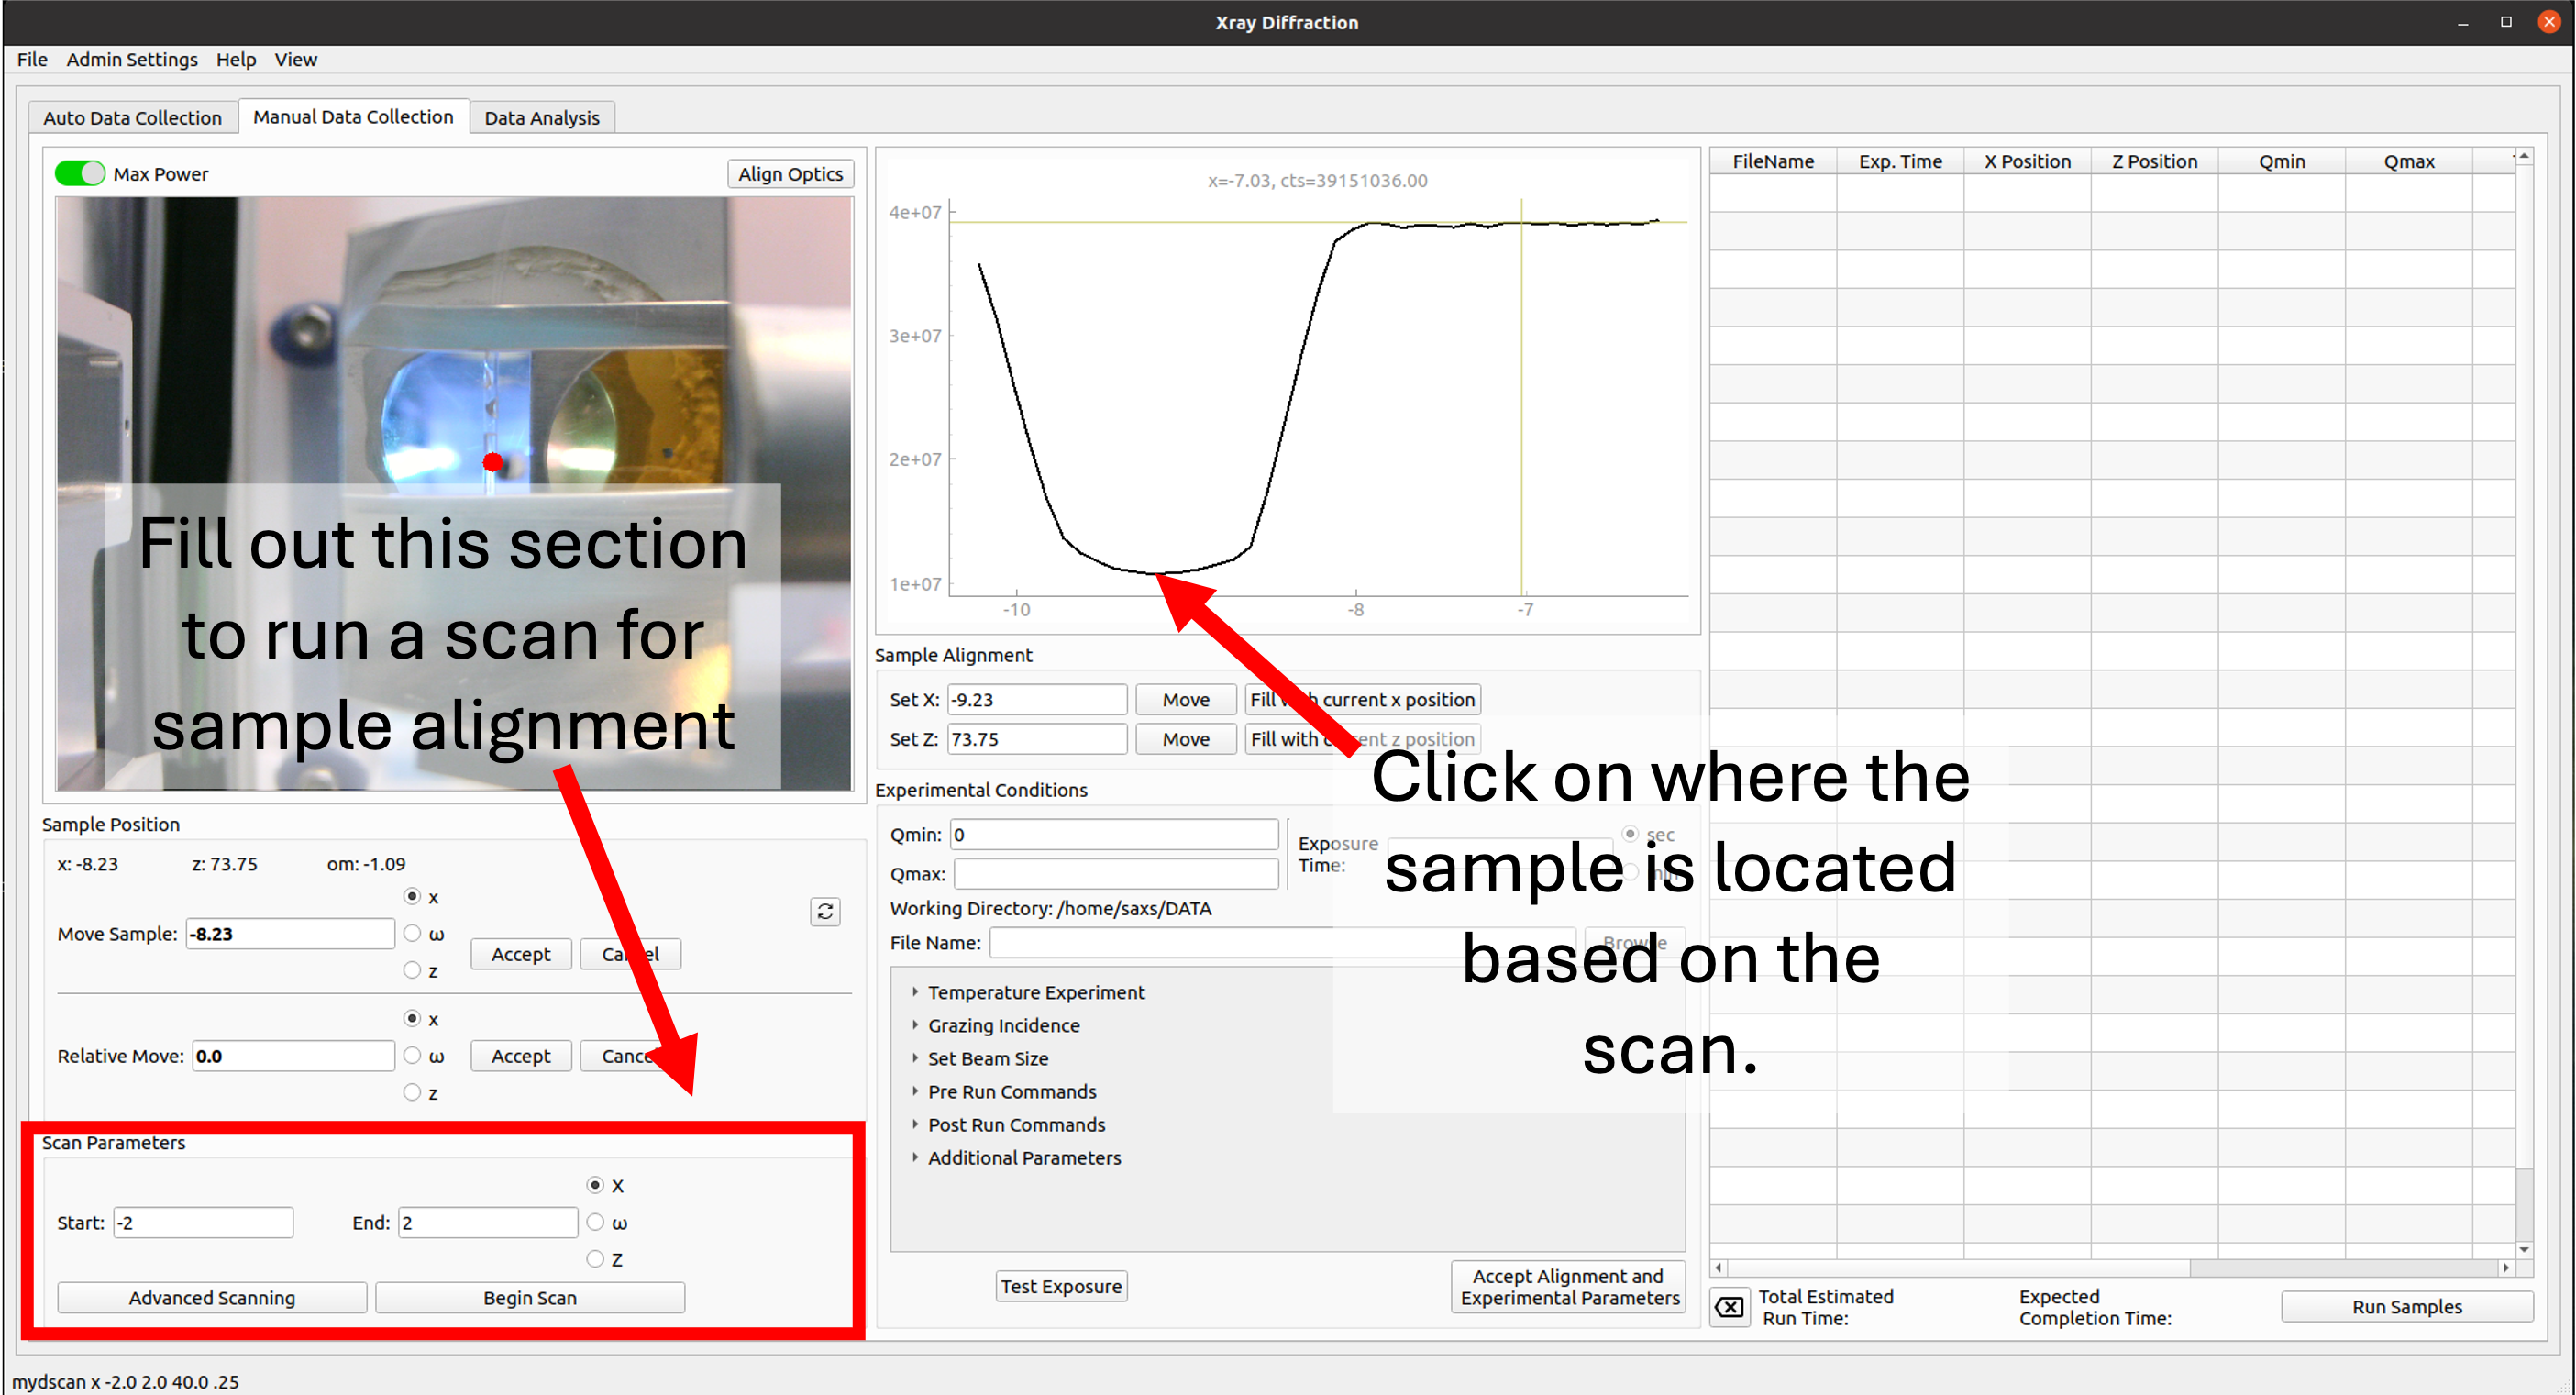Select ω radio button in Scan Parameters
The image size is (2576, 1395).
pyautogui.click(x=595, y=1222)
